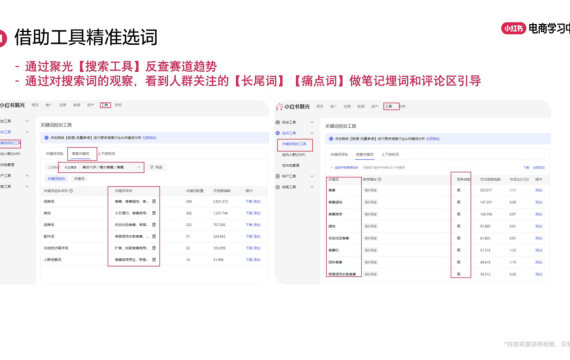The image size is (570, 360).
Task: Click 下载 添加 link in left 500-count row
Action: [253, 201]
